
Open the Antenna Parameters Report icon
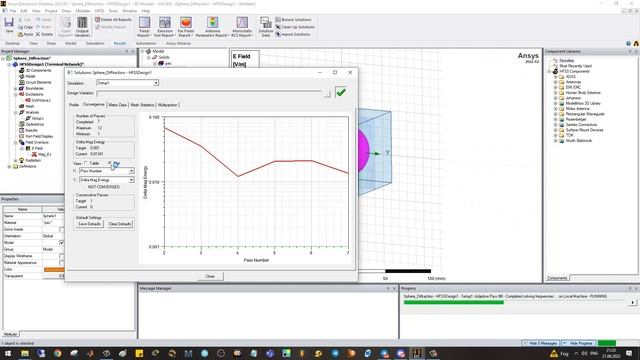[x=212, y=23]
